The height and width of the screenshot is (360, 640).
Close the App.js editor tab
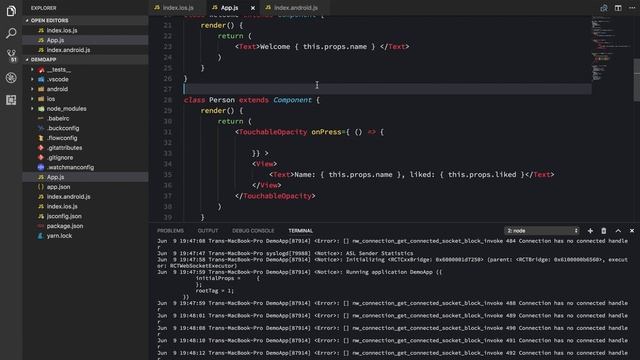pyautogui.click(x=253, y=8)
